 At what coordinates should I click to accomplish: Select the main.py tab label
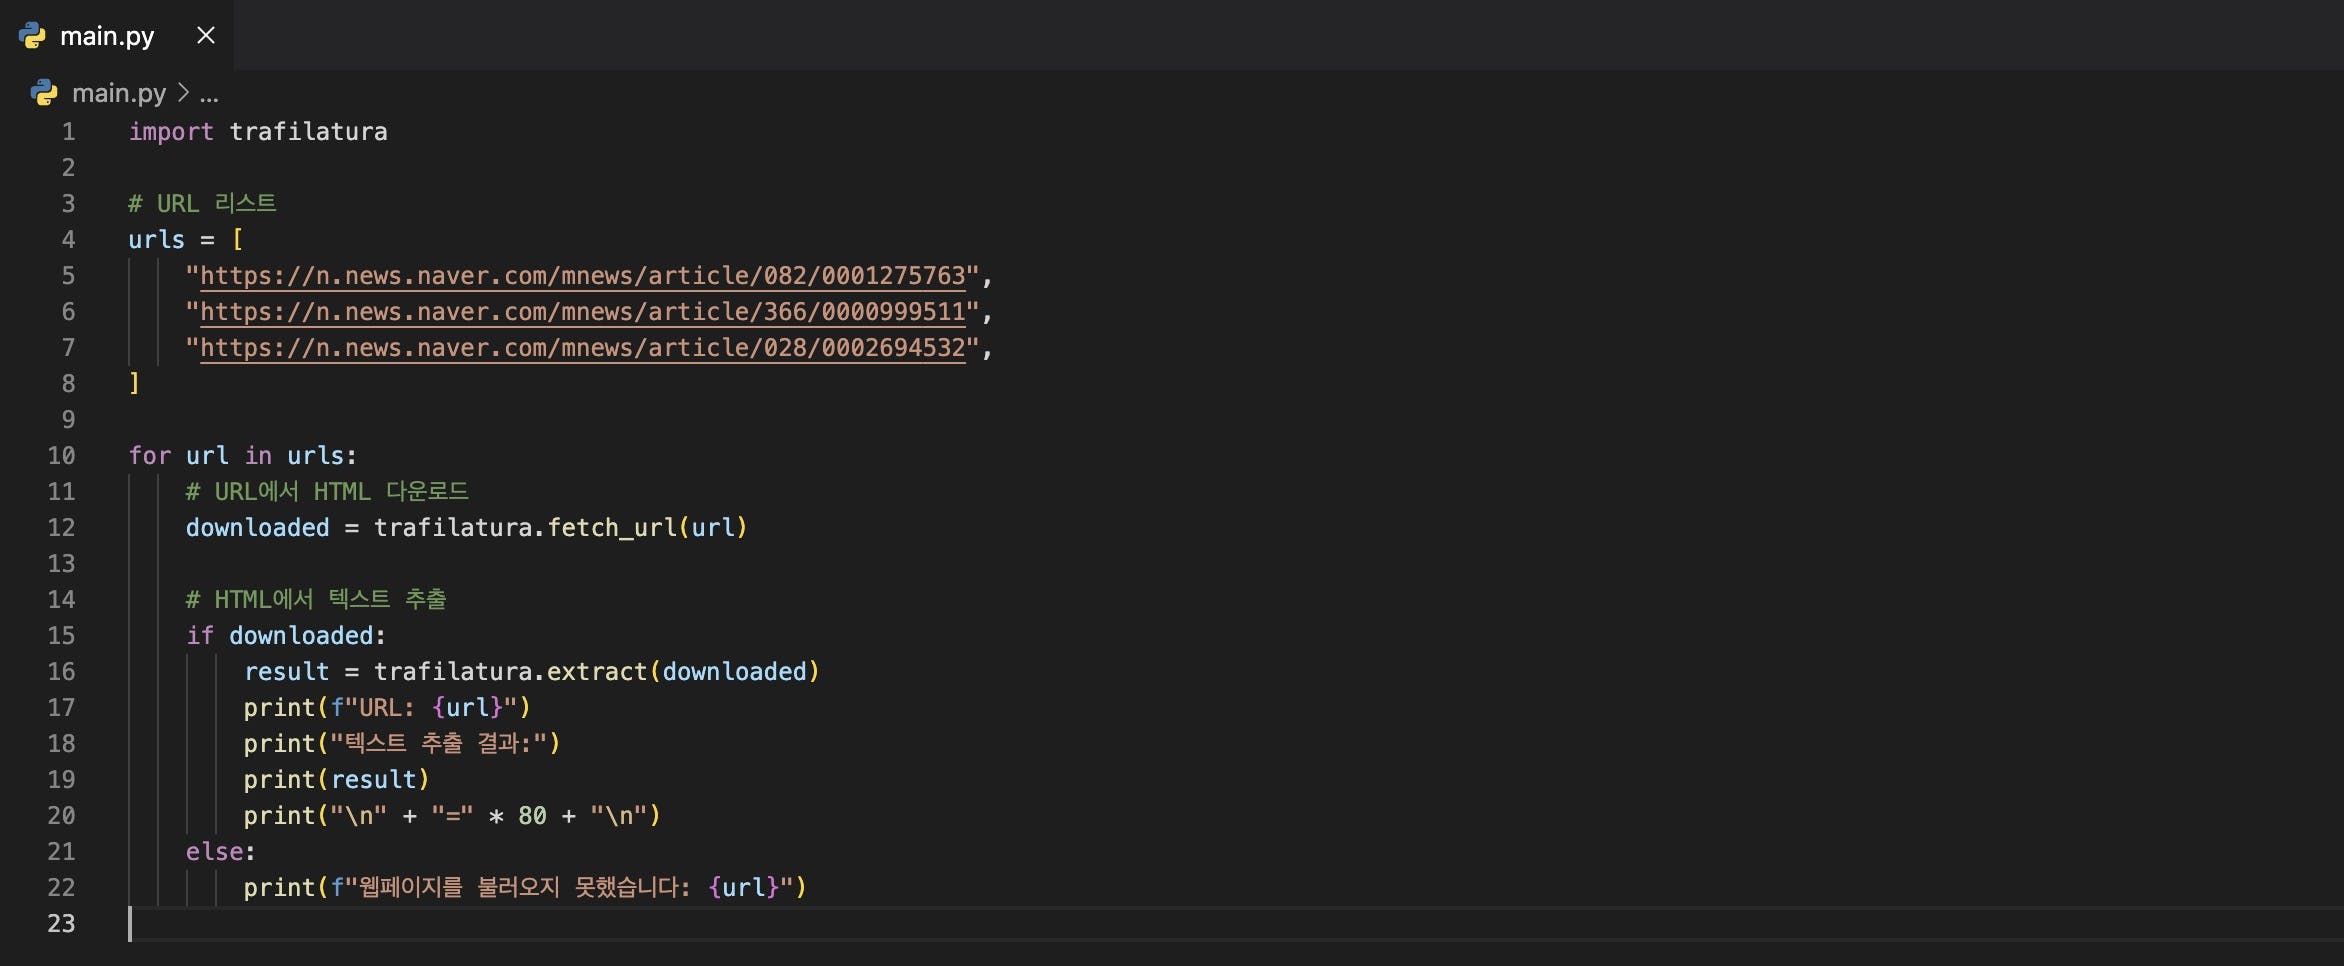(x=107, y=36)
